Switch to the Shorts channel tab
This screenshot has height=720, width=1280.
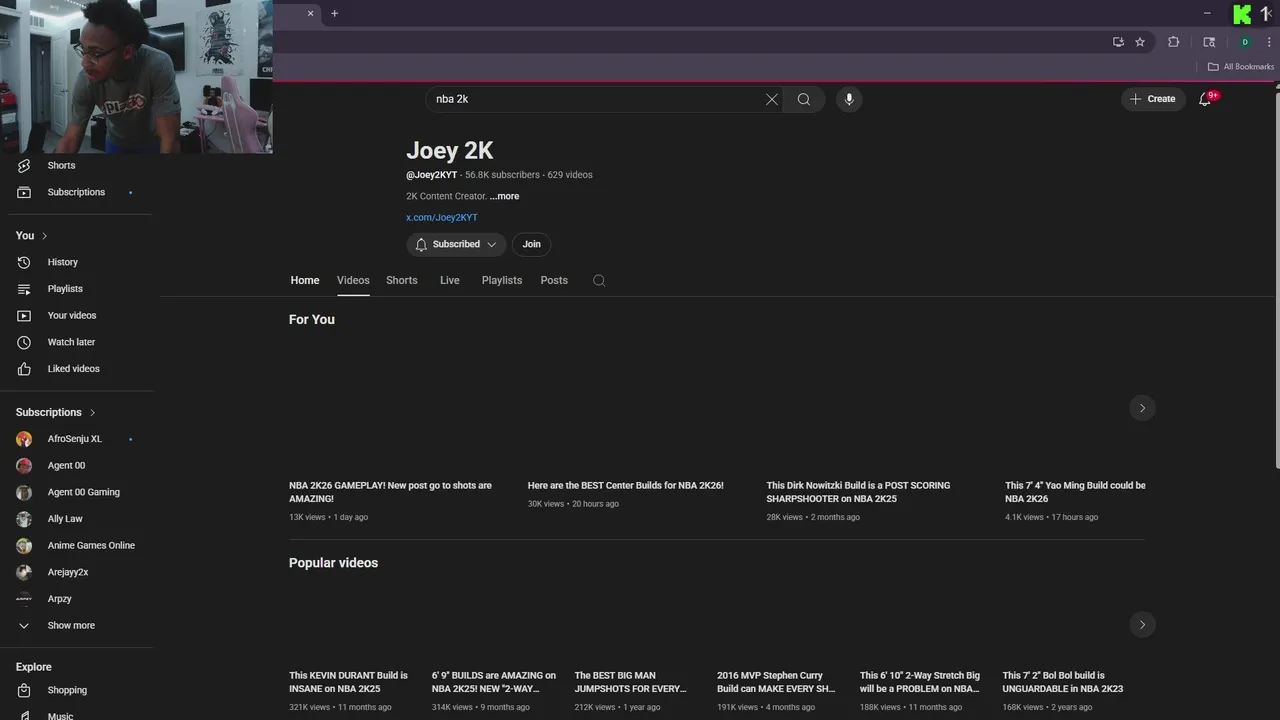402,280
